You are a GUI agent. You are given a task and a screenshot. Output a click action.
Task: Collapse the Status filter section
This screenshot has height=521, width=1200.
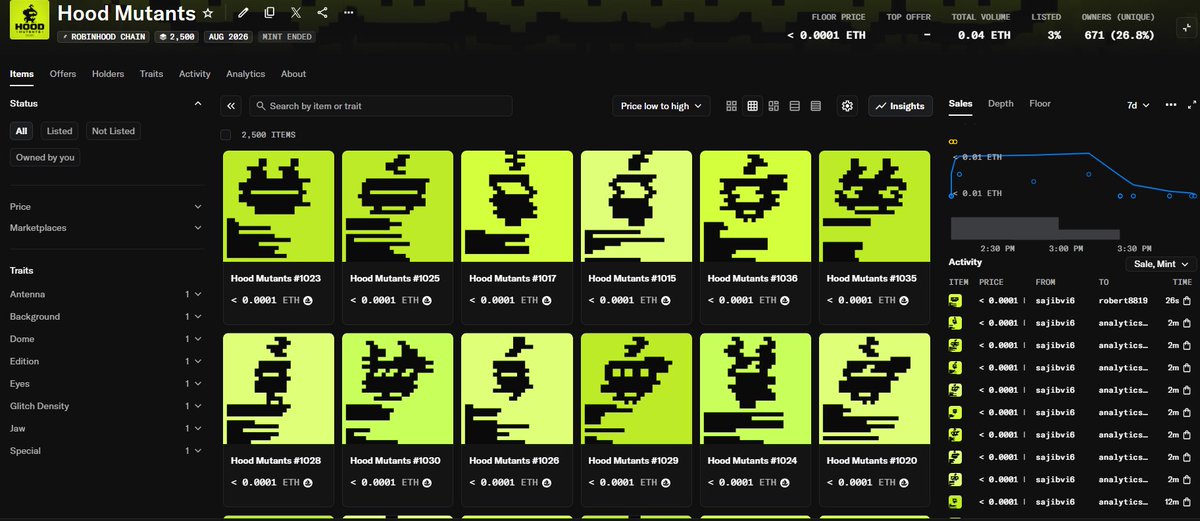pyautogui.click(x=106, y=103)
